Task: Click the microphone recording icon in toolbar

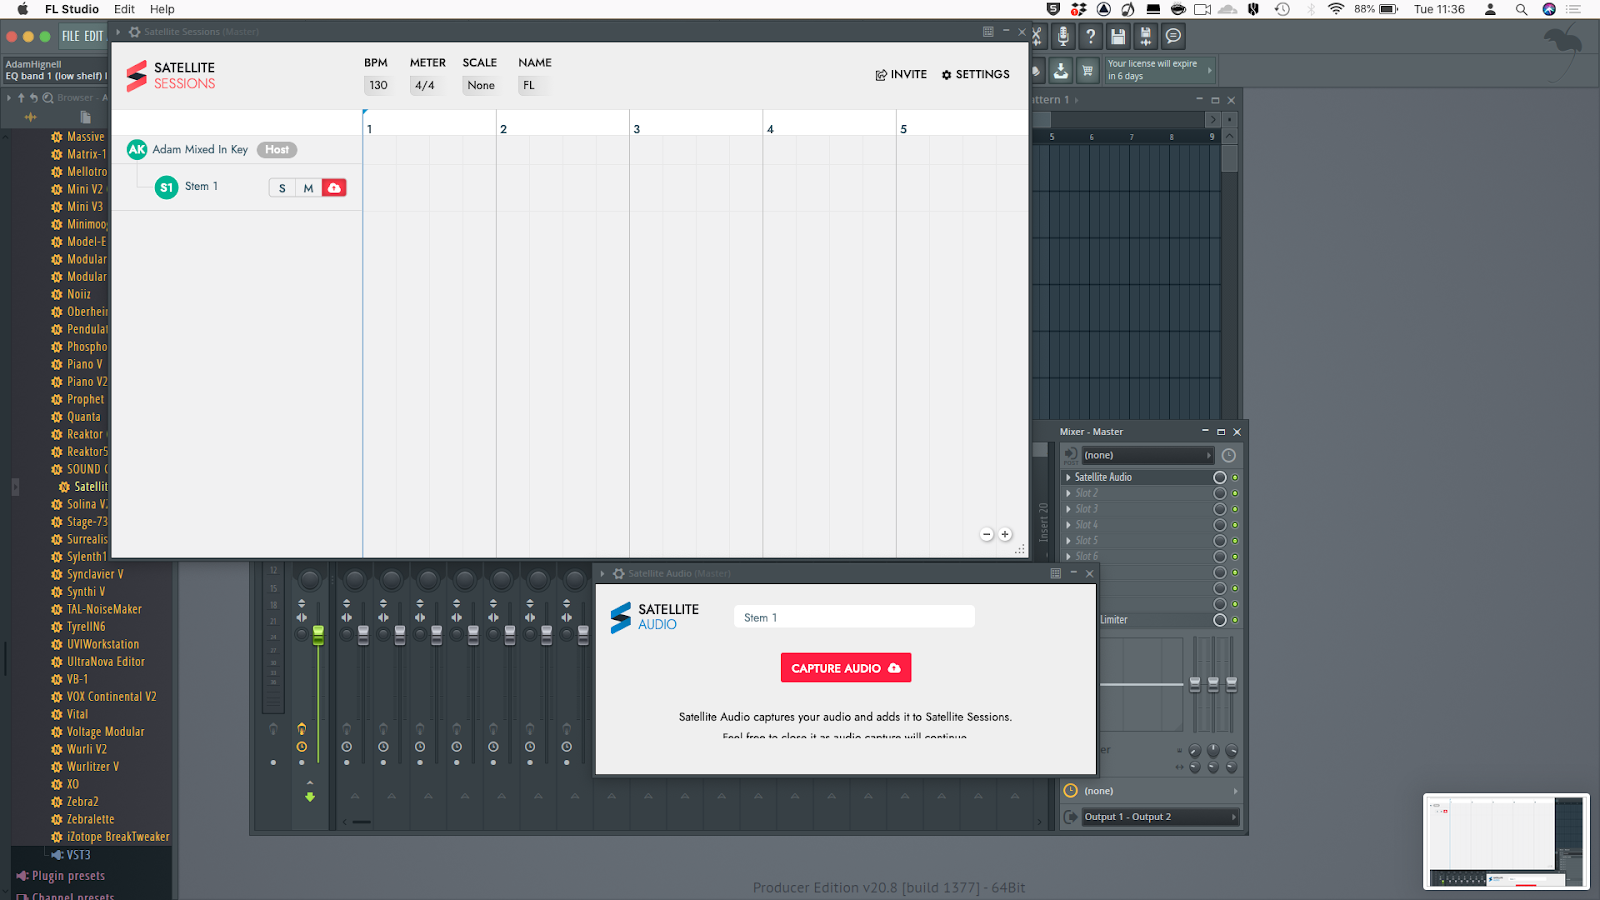Action: tap(1063, 36)
